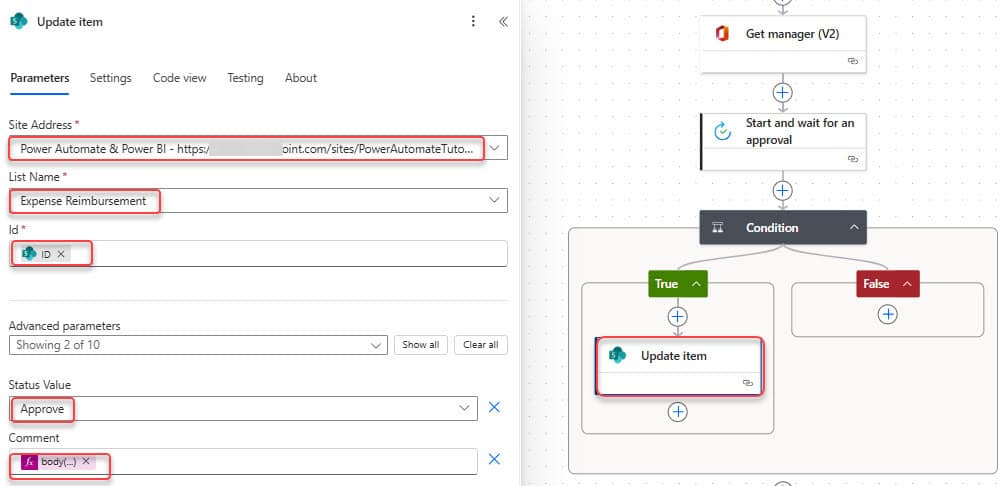Click SharePoint icon inside ID token

point(29,254)
